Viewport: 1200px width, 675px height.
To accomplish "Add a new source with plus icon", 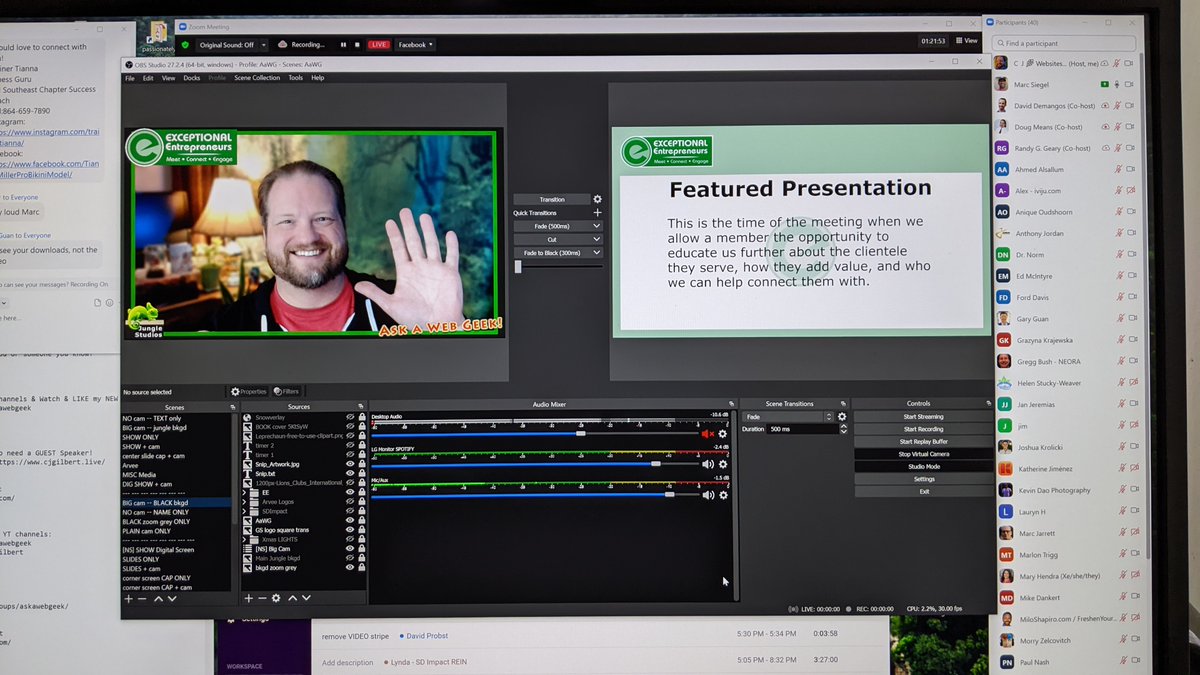I will point(248,598).
